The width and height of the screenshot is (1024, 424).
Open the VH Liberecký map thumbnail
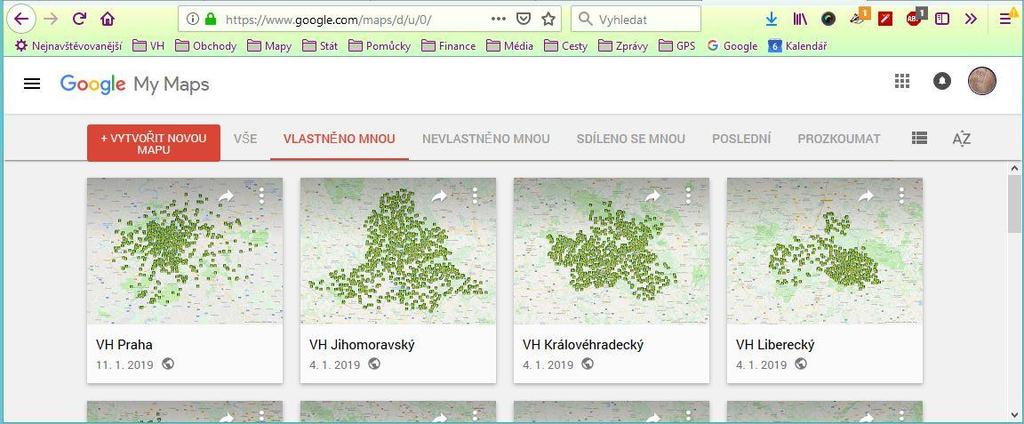click(825, 252)
